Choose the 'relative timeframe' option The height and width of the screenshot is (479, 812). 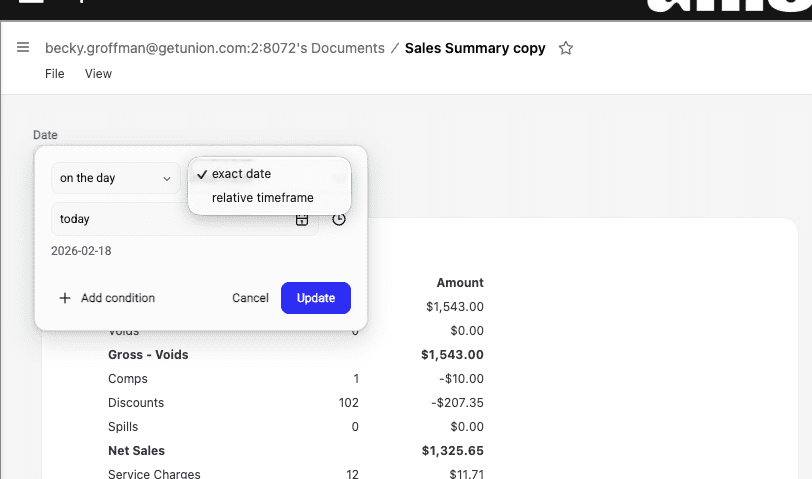(x=262, y=198)
